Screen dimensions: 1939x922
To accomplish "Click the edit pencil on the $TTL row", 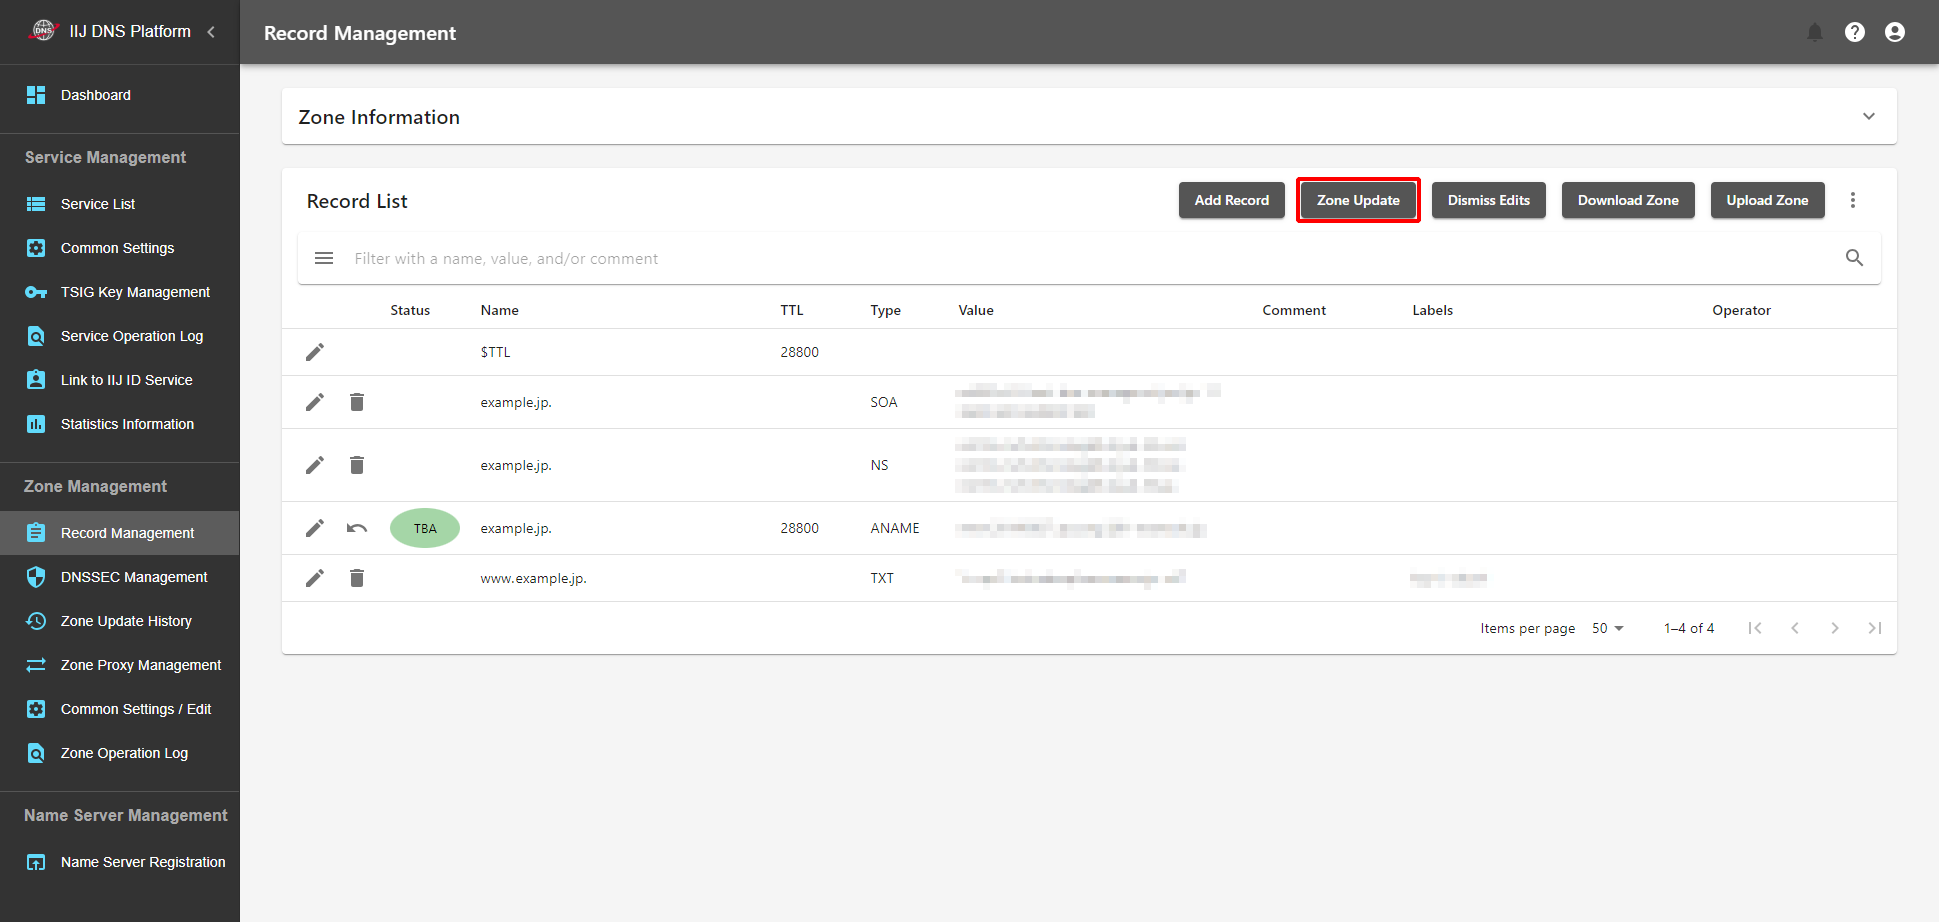I will click(315, 352).
